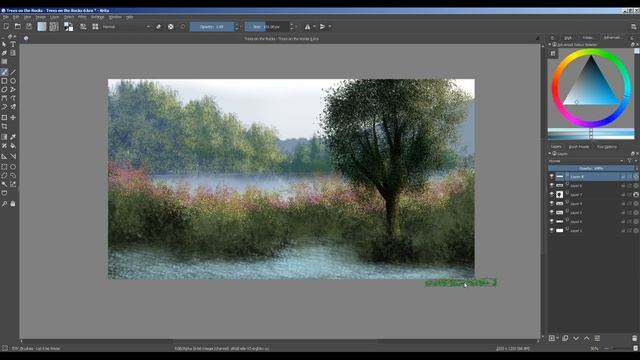Open a file using toolbar folder icon
This screenshot has width=640, height=360.
click(x=18, y=27)
